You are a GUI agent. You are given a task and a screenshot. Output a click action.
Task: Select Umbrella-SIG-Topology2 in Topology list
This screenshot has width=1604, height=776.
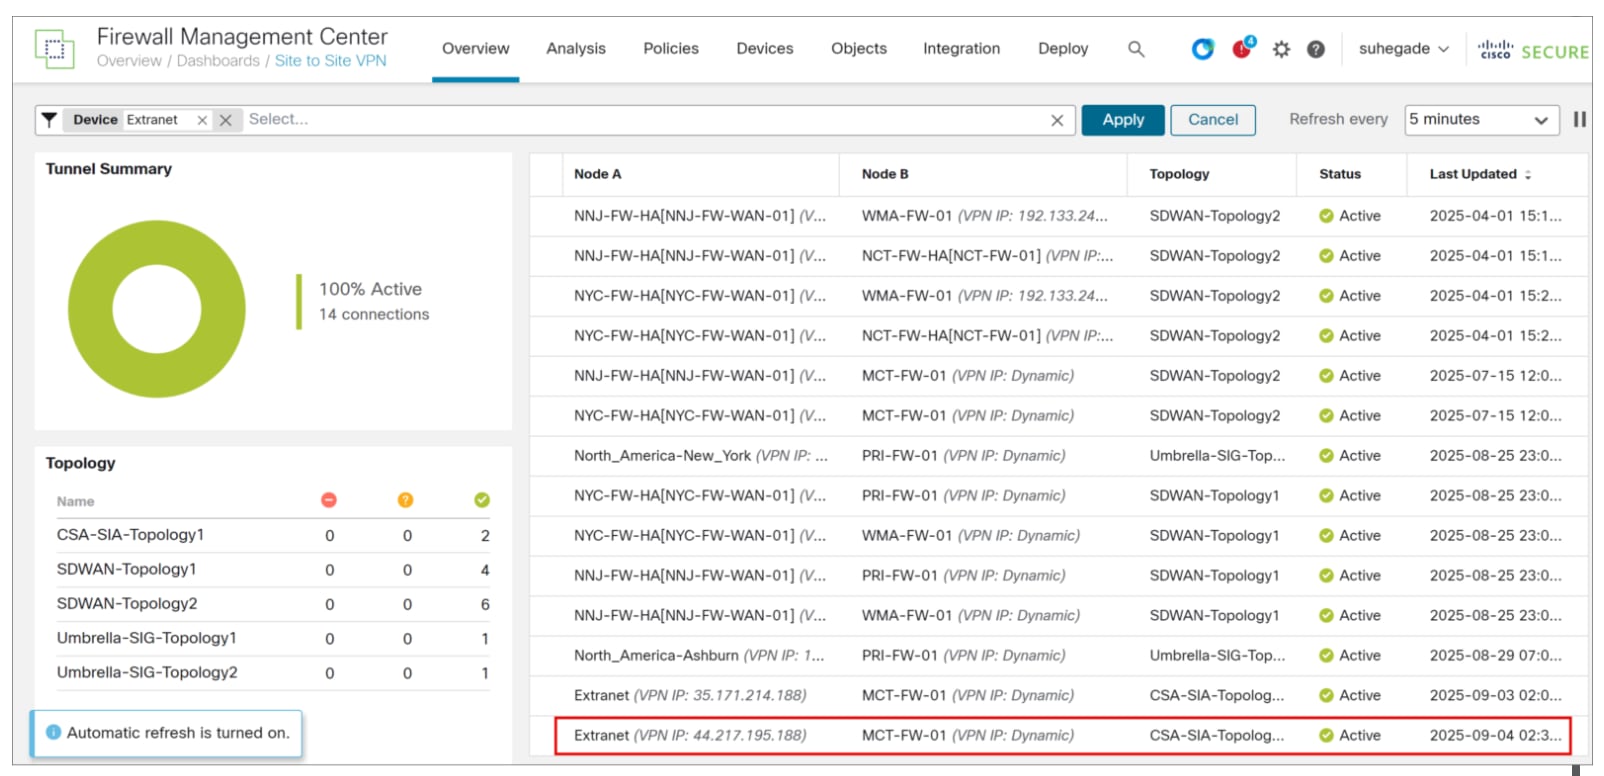[147, 672]
